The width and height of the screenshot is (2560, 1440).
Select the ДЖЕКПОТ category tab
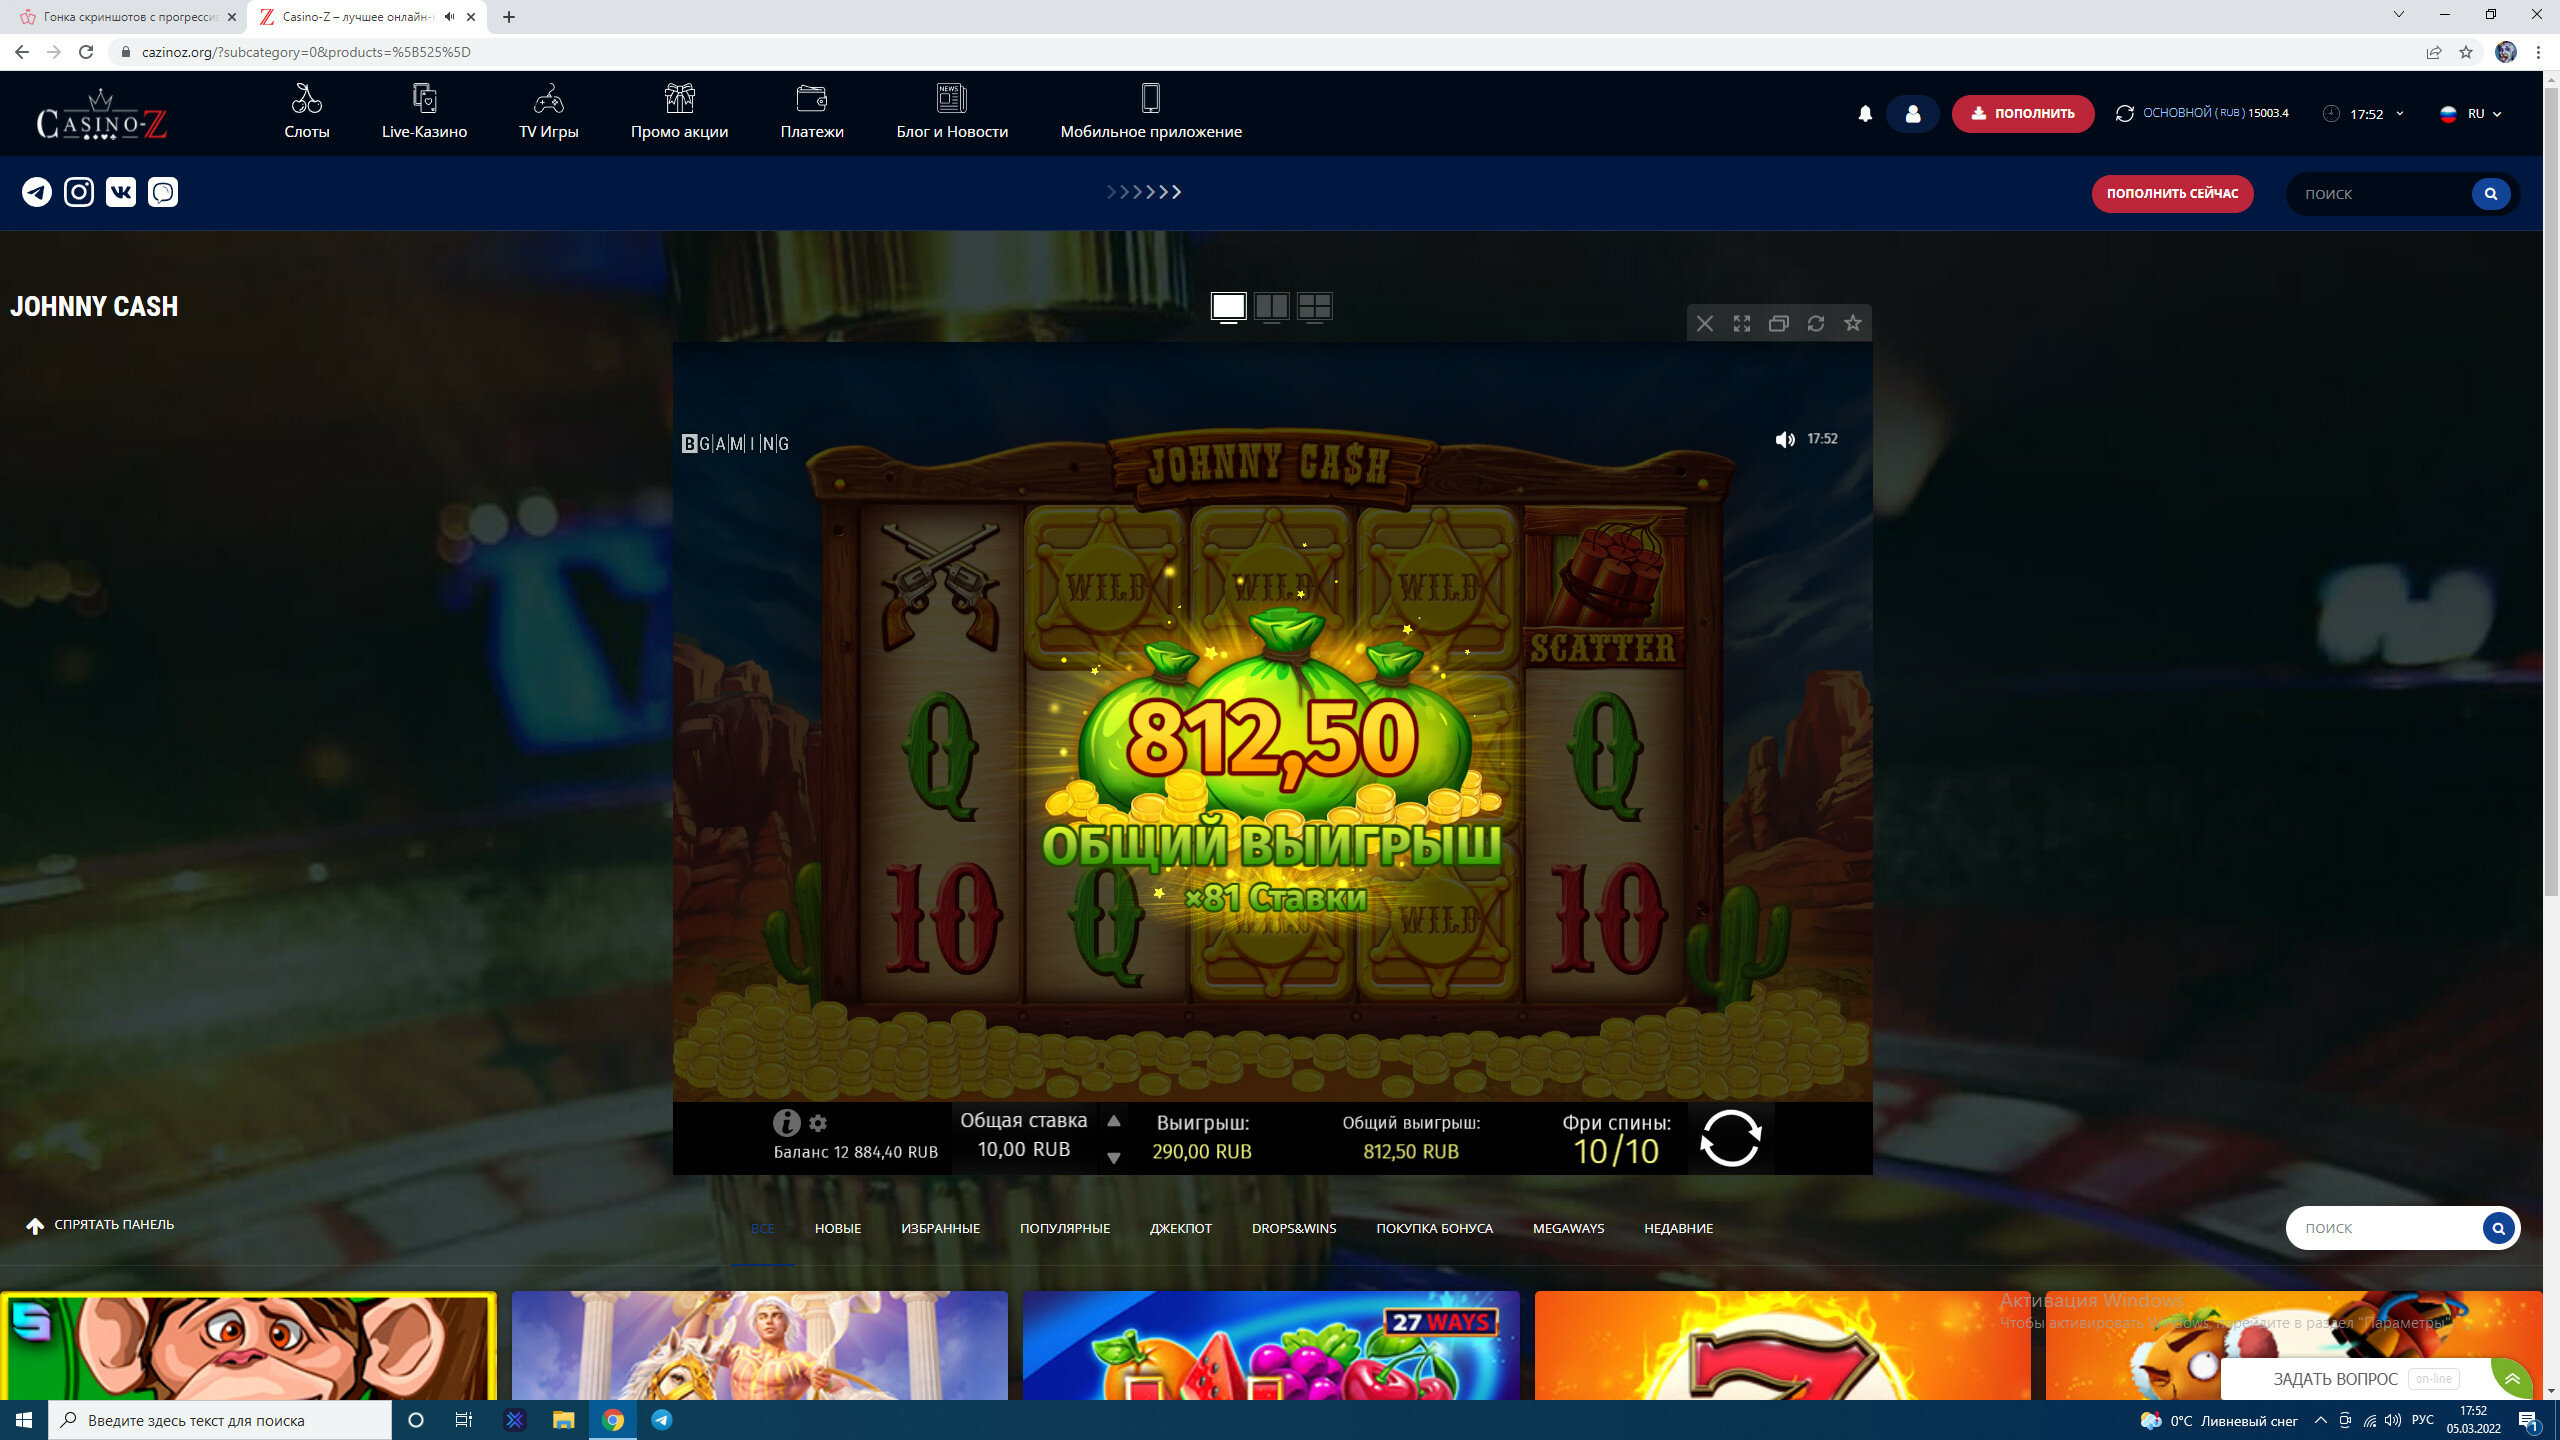[1180, 1228]
